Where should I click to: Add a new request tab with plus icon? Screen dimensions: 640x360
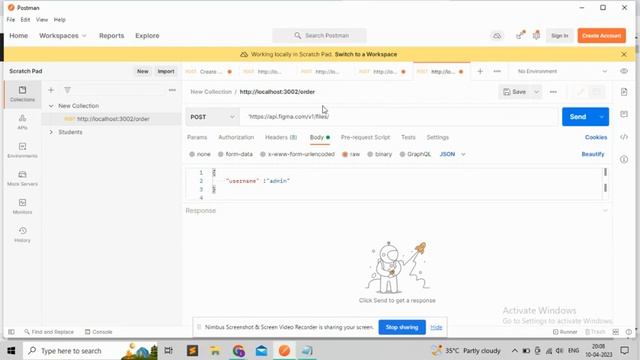pos(480,71)
